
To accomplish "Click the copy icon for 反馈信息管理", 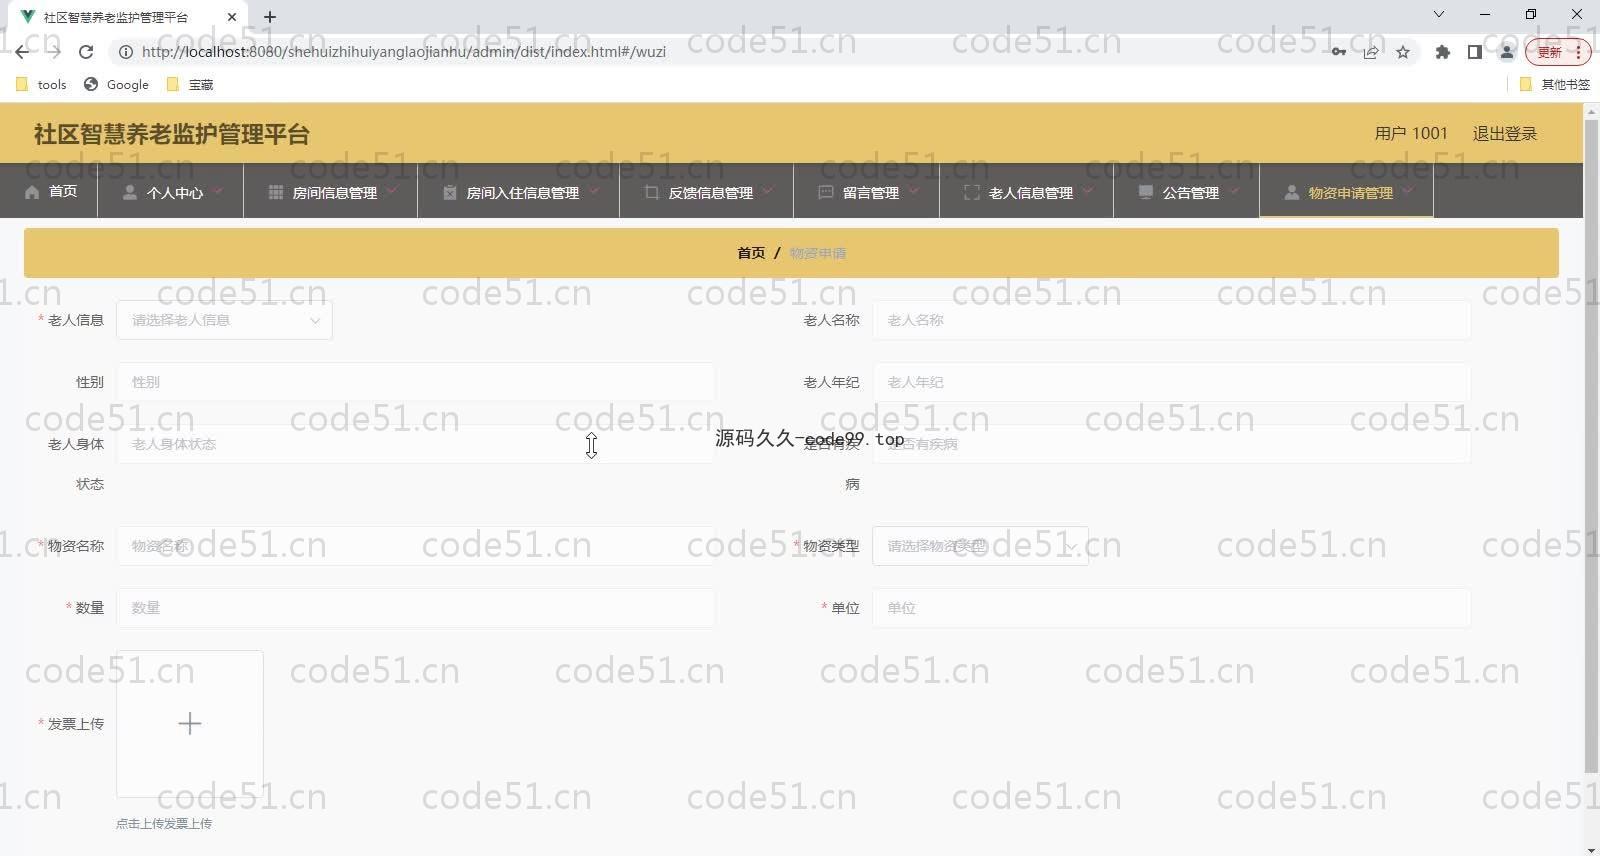I will point(652,192).
